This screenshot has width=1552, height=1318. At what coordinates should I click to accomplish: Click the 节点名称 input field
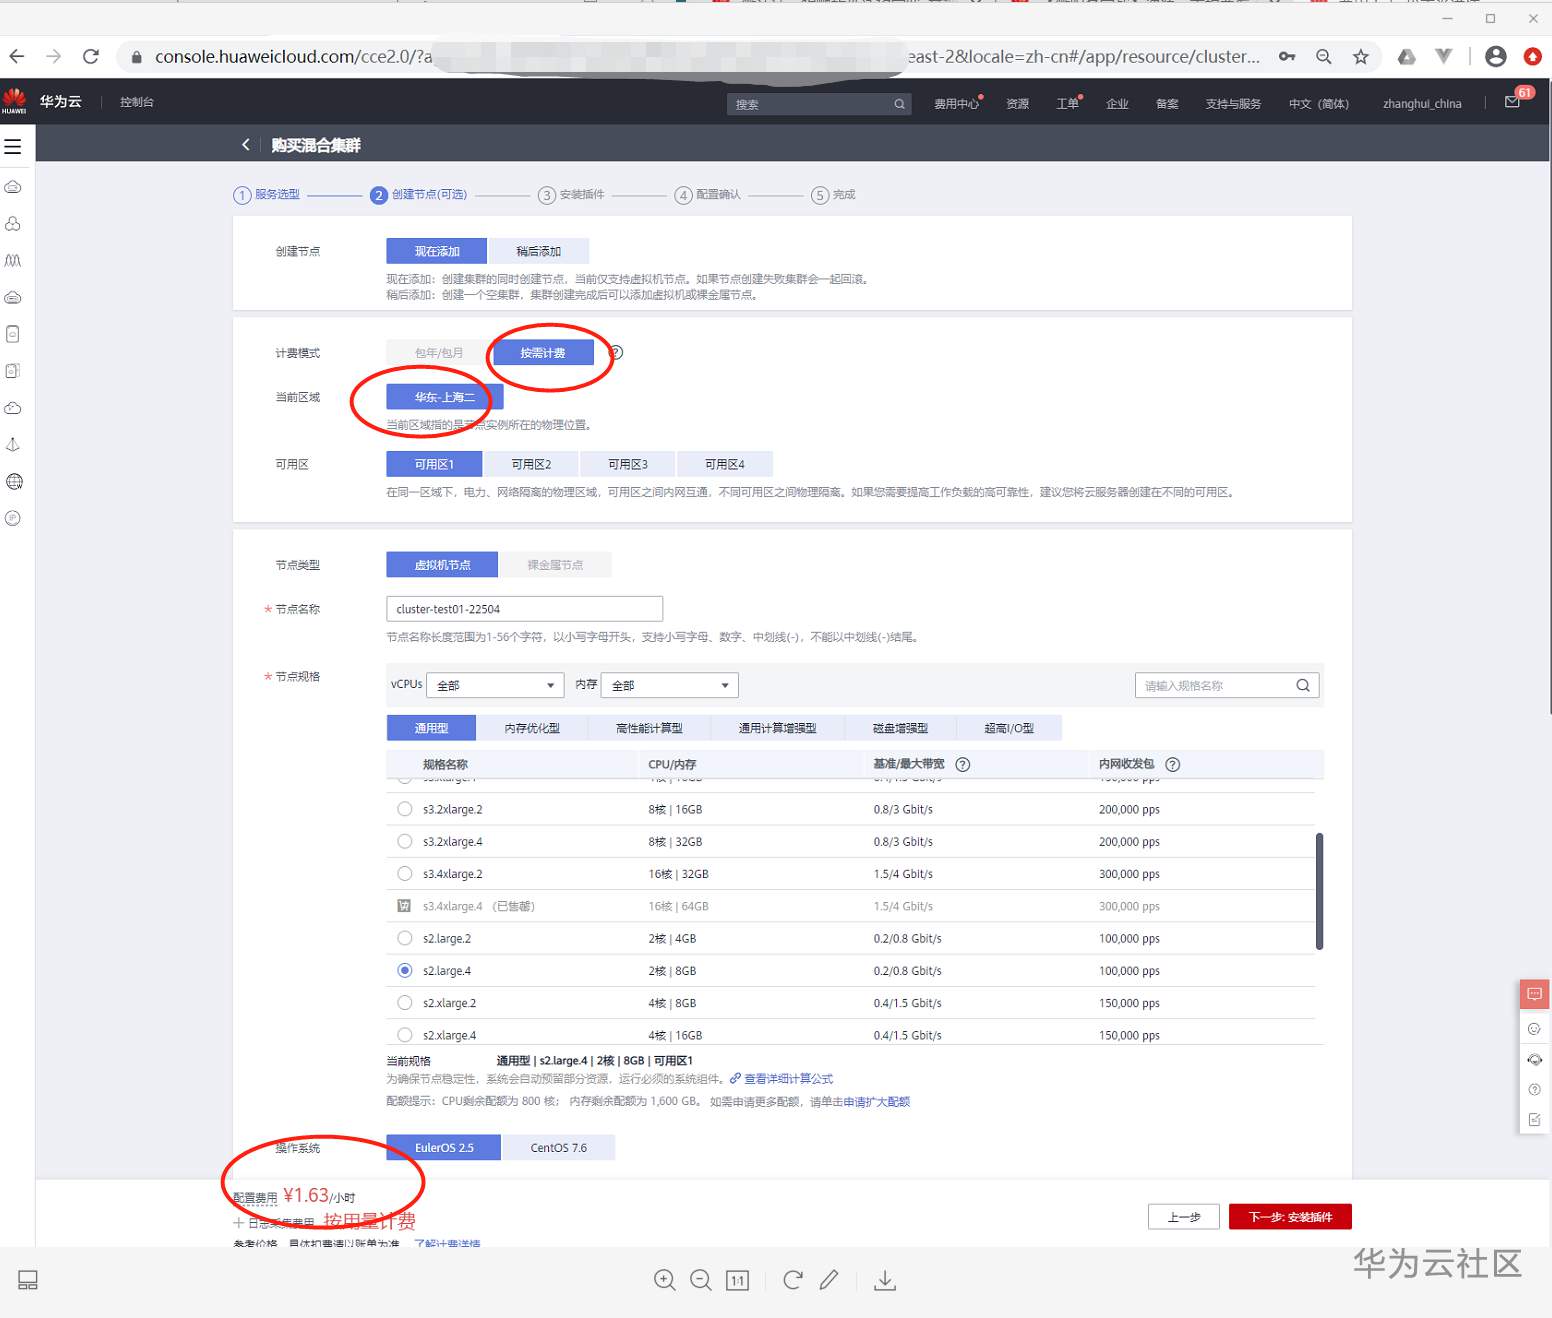[x=525, y=609]
